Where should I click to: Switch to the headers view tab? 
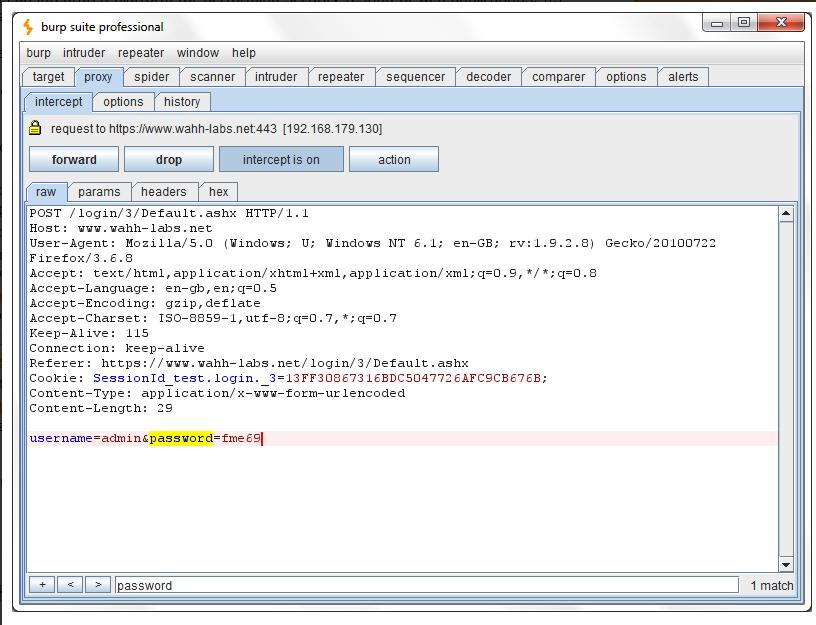point(163,192)
